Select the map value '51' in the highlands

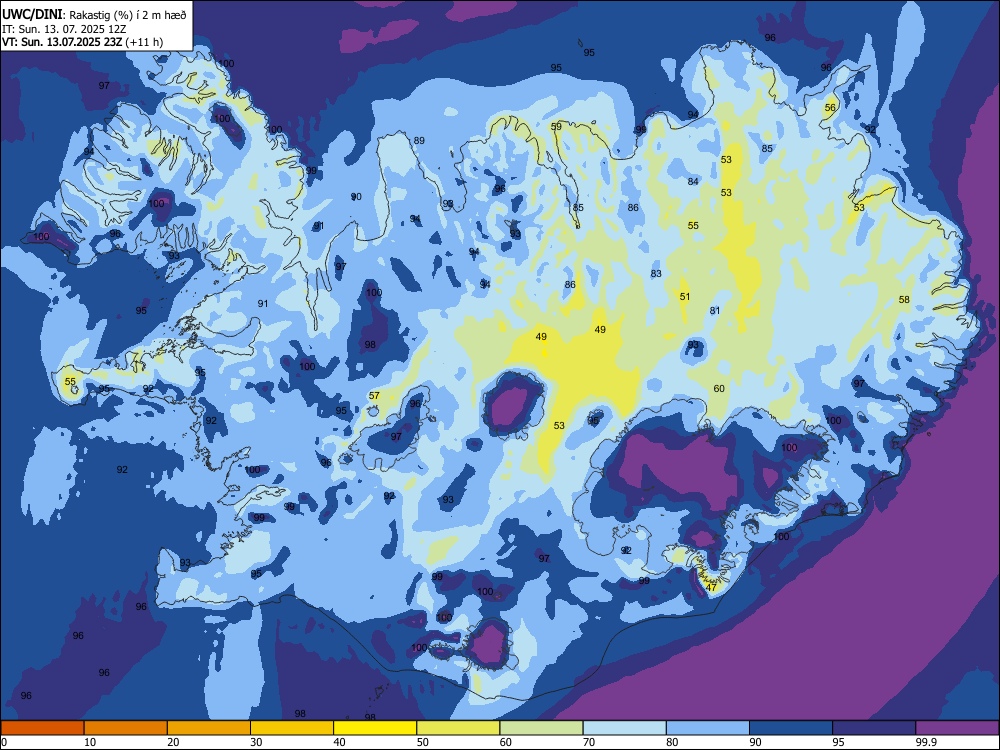(685, 297)
